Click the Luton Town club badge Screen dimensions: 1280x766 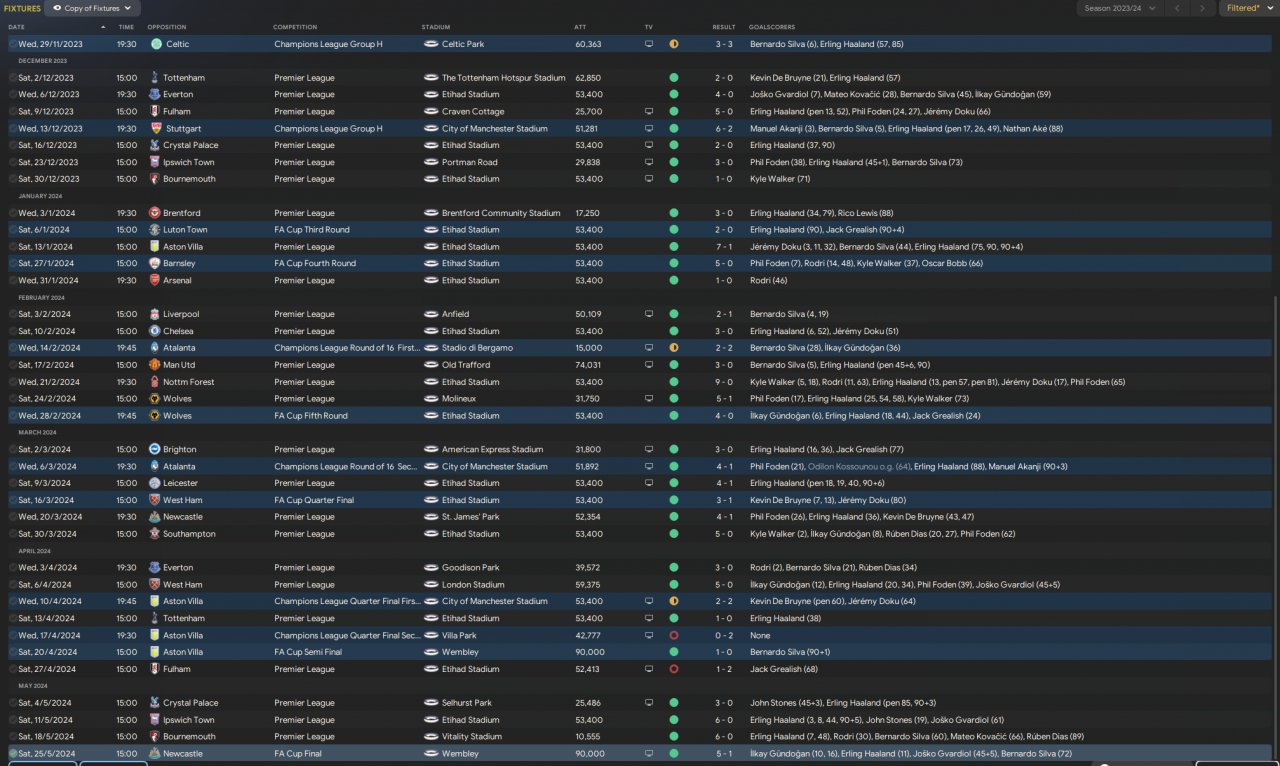click(155, 230)
